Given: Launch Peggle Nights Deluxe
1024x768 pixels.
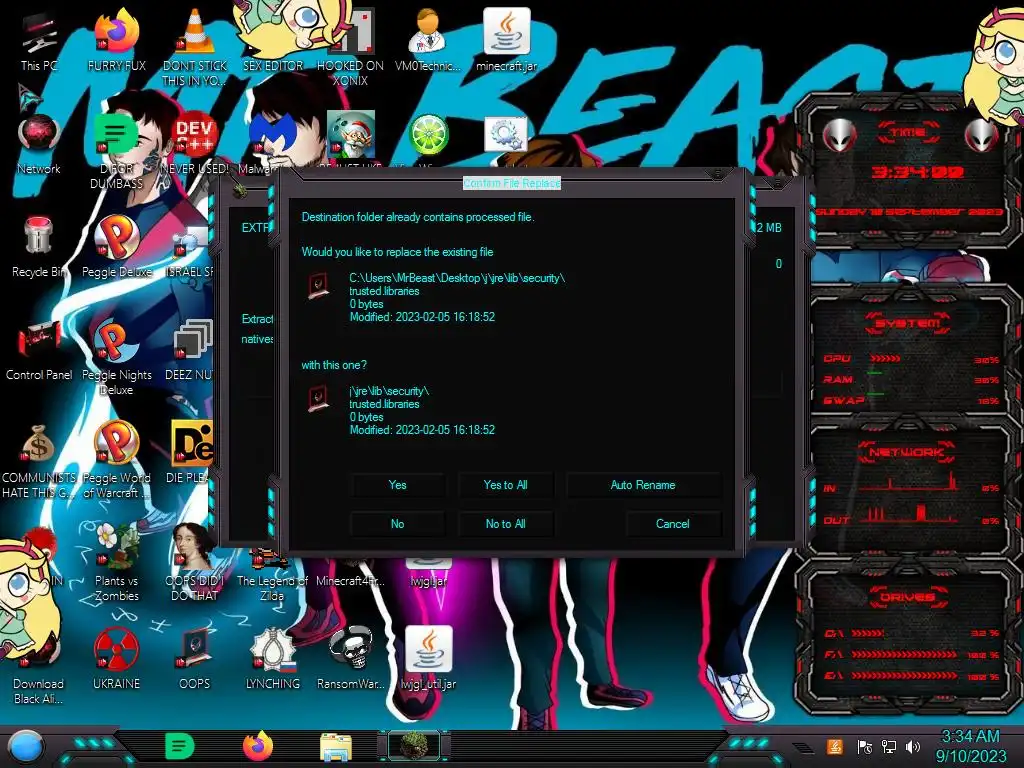Looking at the screenshot, I should click(117, 357).
